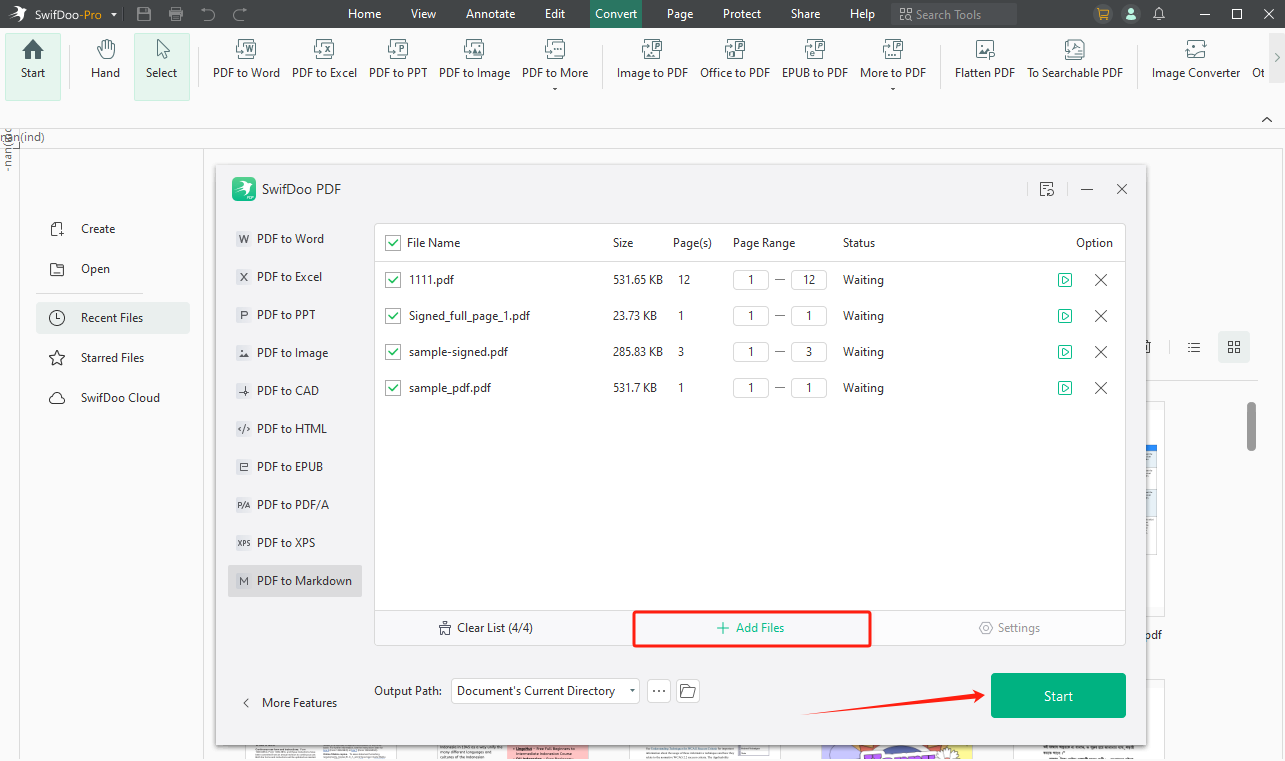The image size is (1285, 761).
Task: Select PDF to Markdown in sidebar
Action: coord(295,581)
